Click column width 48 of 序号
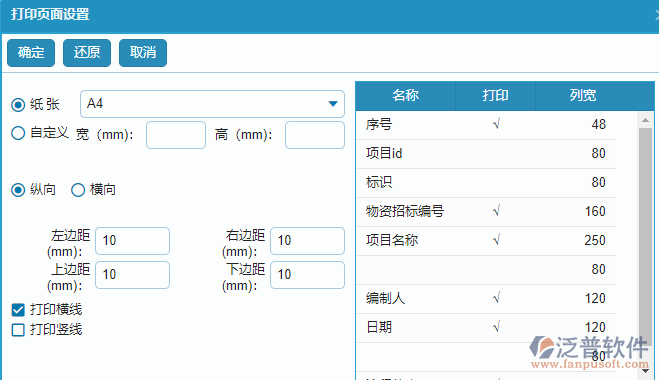659x380 pixels. (598, 124)
